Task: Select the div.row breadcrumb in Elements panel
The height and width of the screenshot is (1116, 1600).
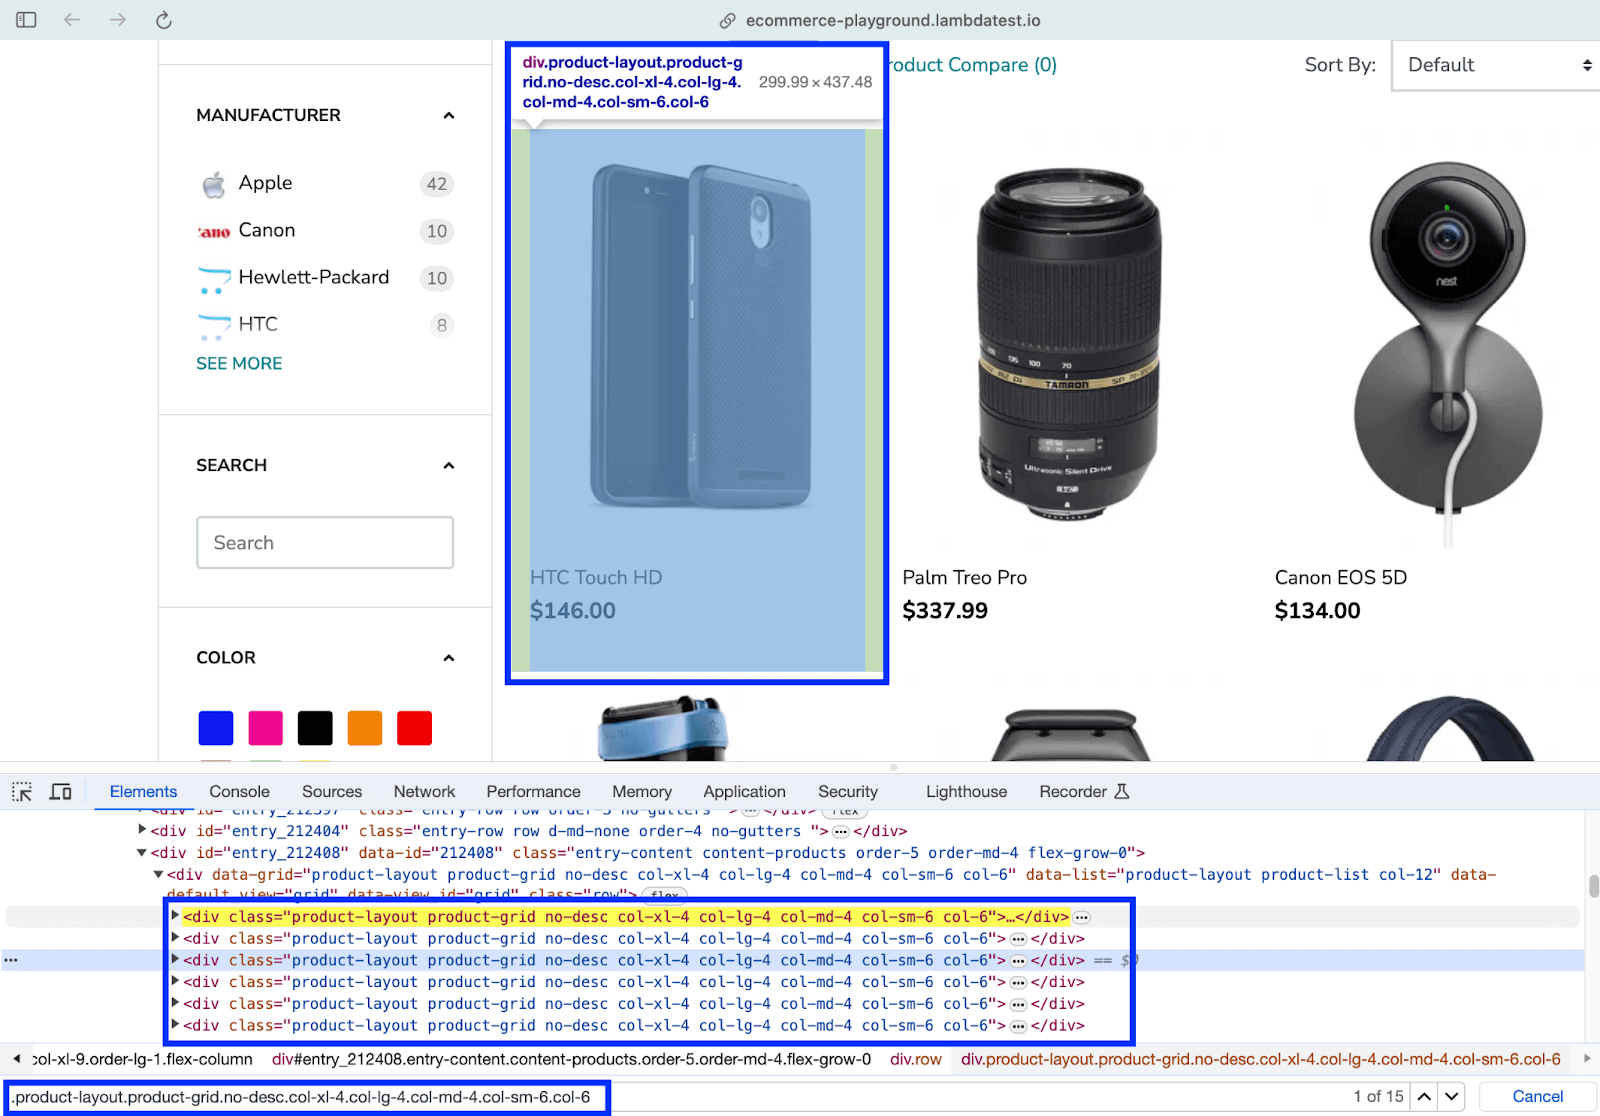Action: (915, 1059)
